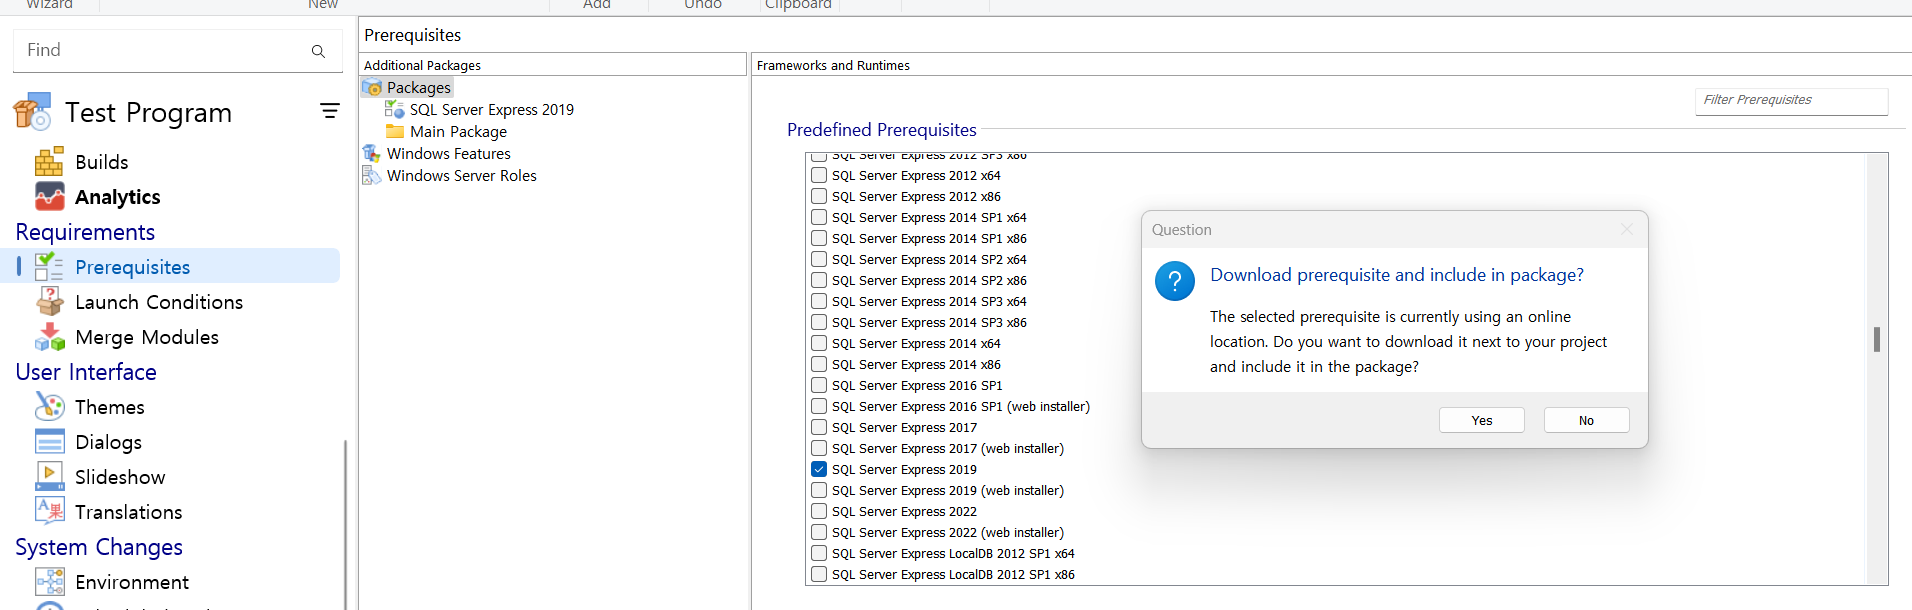Check SQL Server Express 2012 x86
1912x610 pixels.
point(819,196)
